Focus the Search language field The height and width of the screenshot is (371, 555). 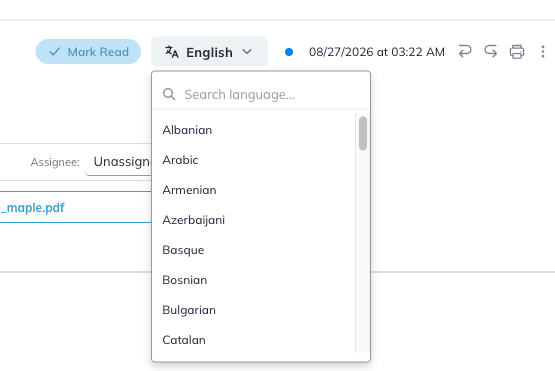(261, 95)
